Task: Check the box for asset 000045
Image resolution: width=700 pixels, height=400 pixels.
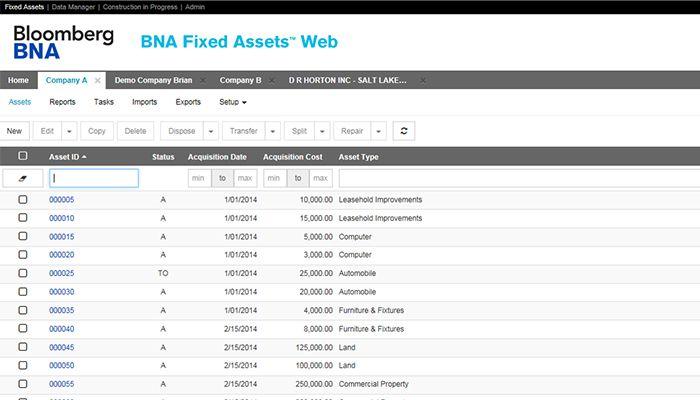Action: coord(23,347)
